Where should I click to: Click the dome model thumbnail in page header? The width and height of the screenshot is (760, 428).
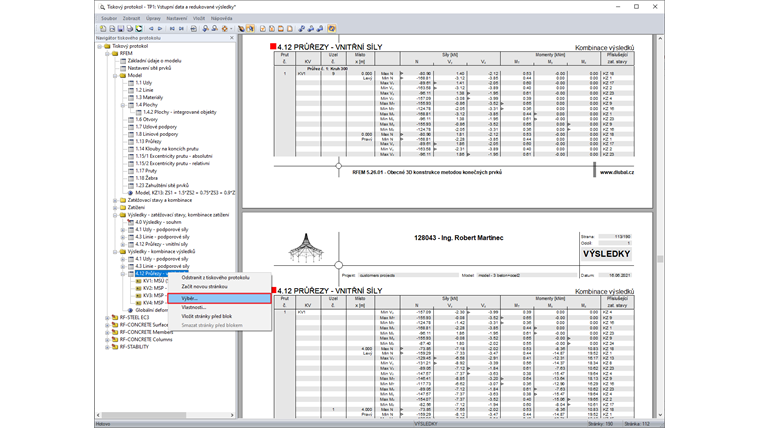(306, 248)
